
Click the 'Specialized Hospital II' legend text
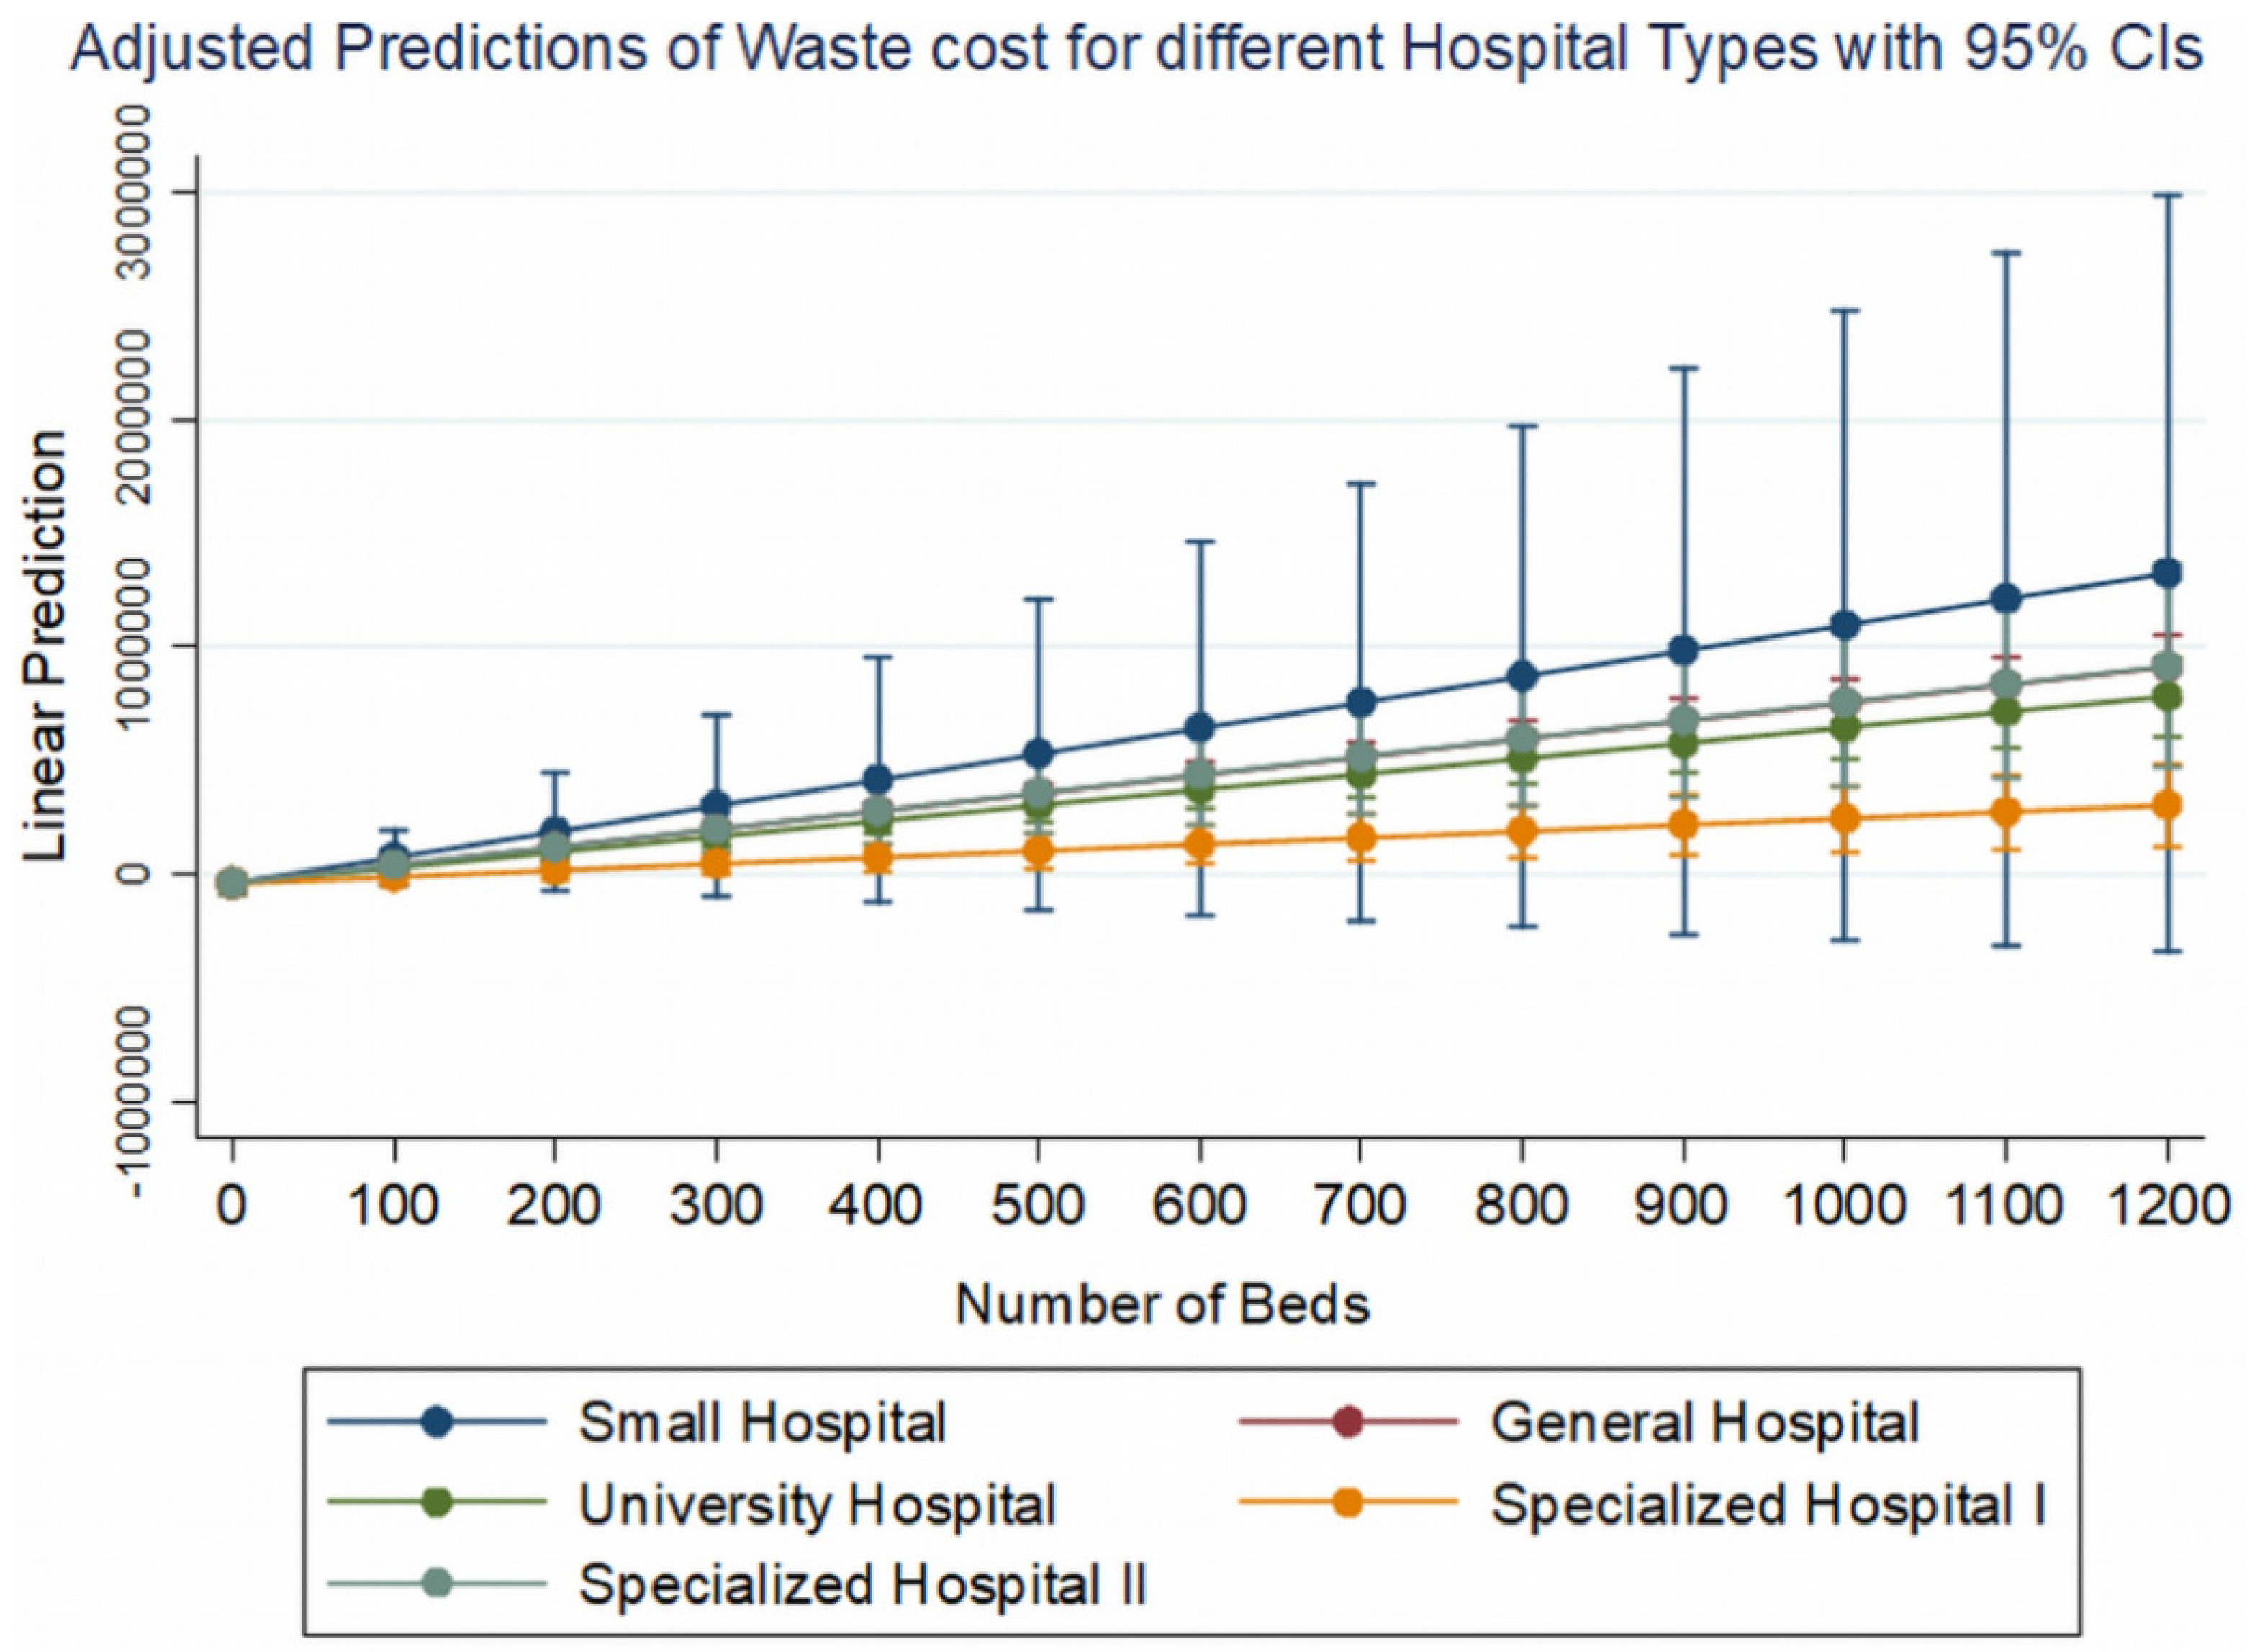[862, 1585]
